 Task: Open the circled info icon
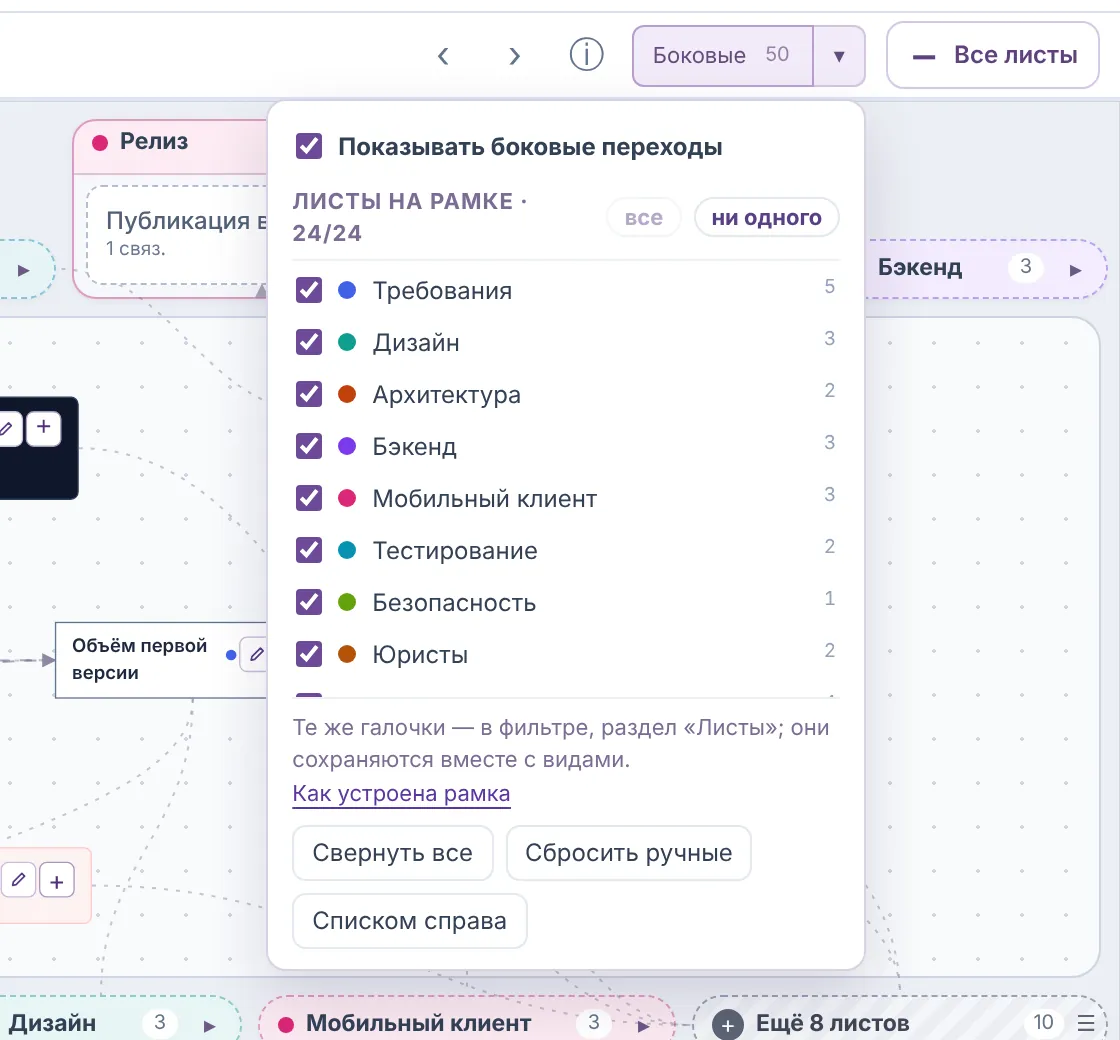tap(586, 55)
